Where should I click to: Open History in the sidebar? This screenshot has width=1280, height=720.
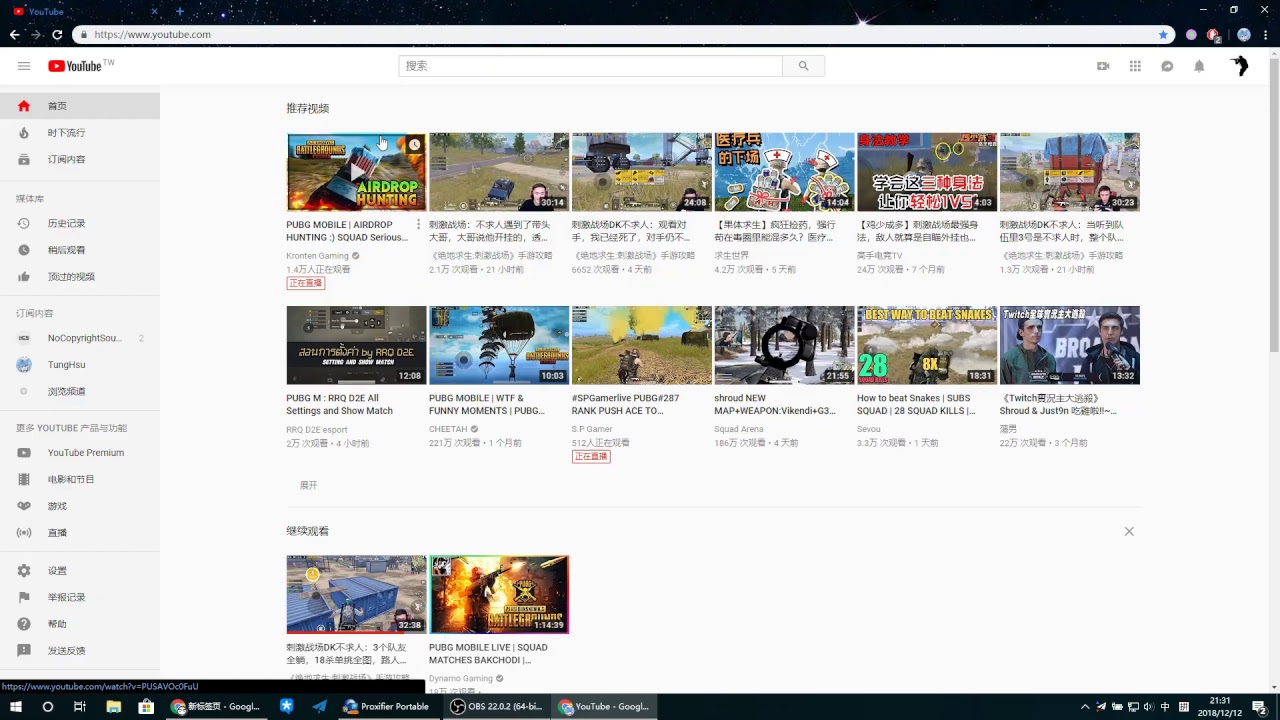(80, 224)
